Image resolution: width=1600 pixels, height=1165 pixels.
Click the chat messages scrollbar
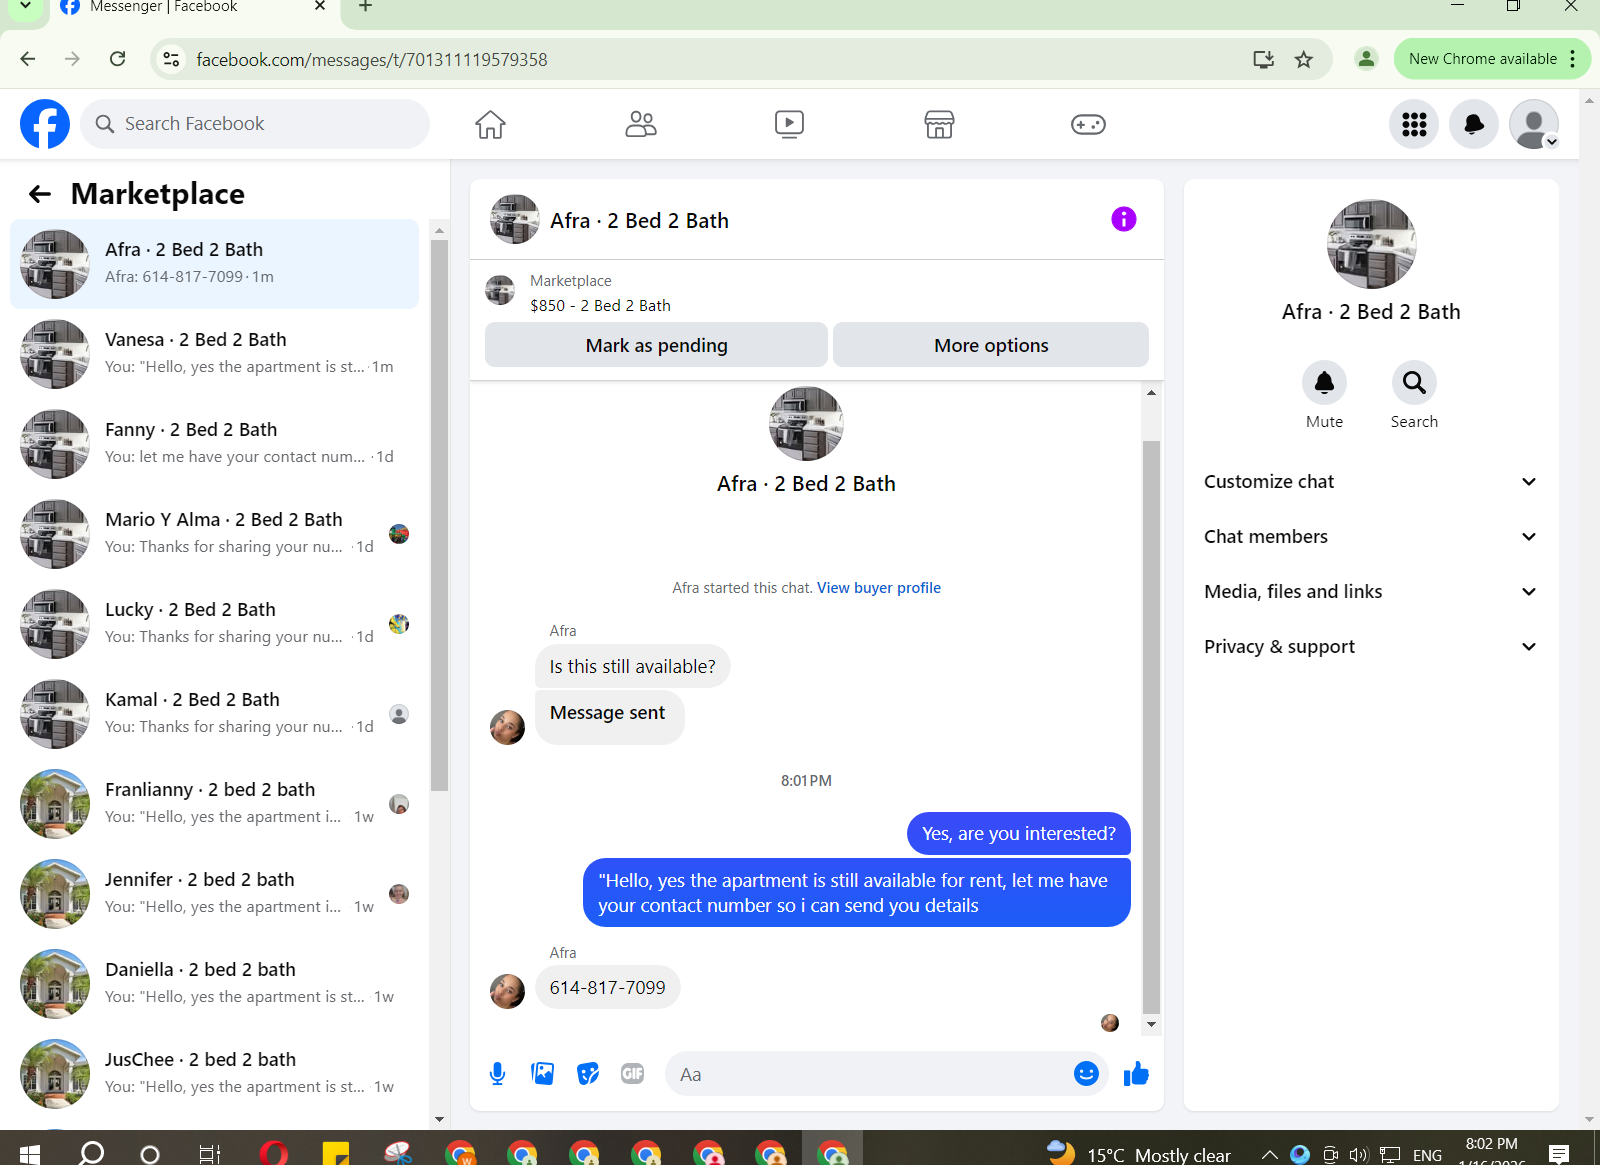click(x=1151, y=727)
